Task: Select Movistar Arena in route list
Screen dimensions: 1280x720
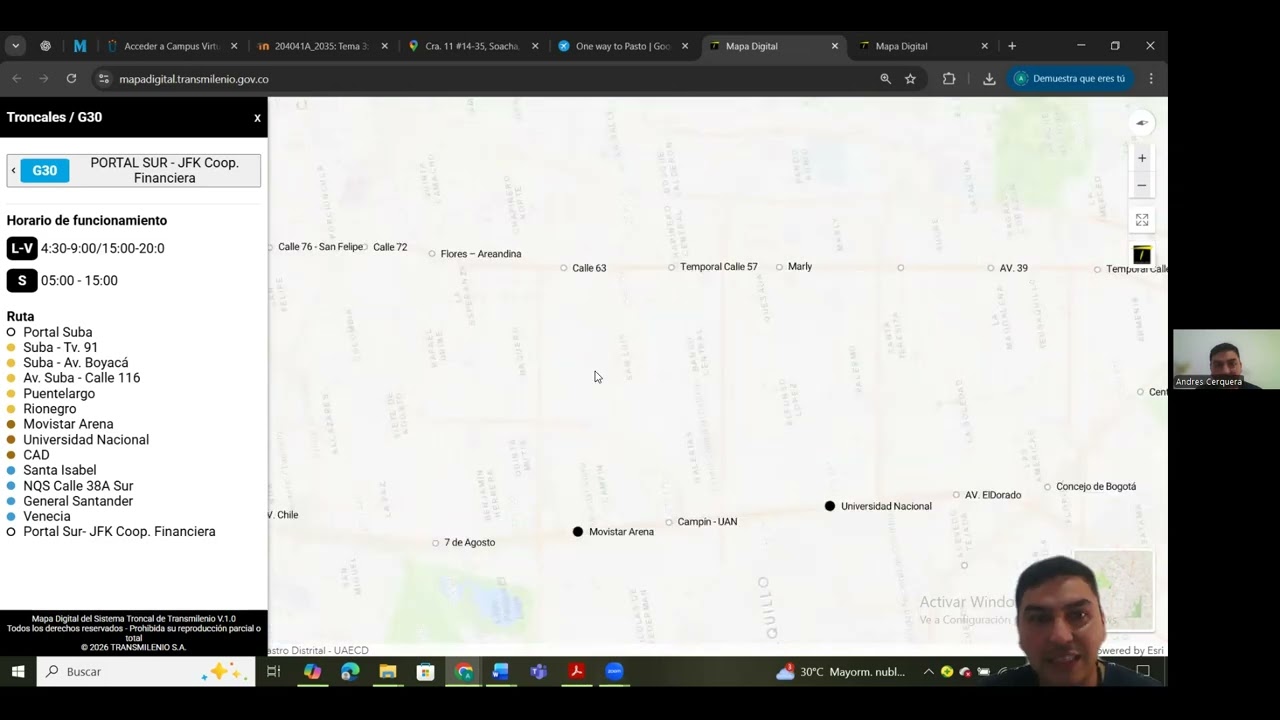Action: click(68, 424)
